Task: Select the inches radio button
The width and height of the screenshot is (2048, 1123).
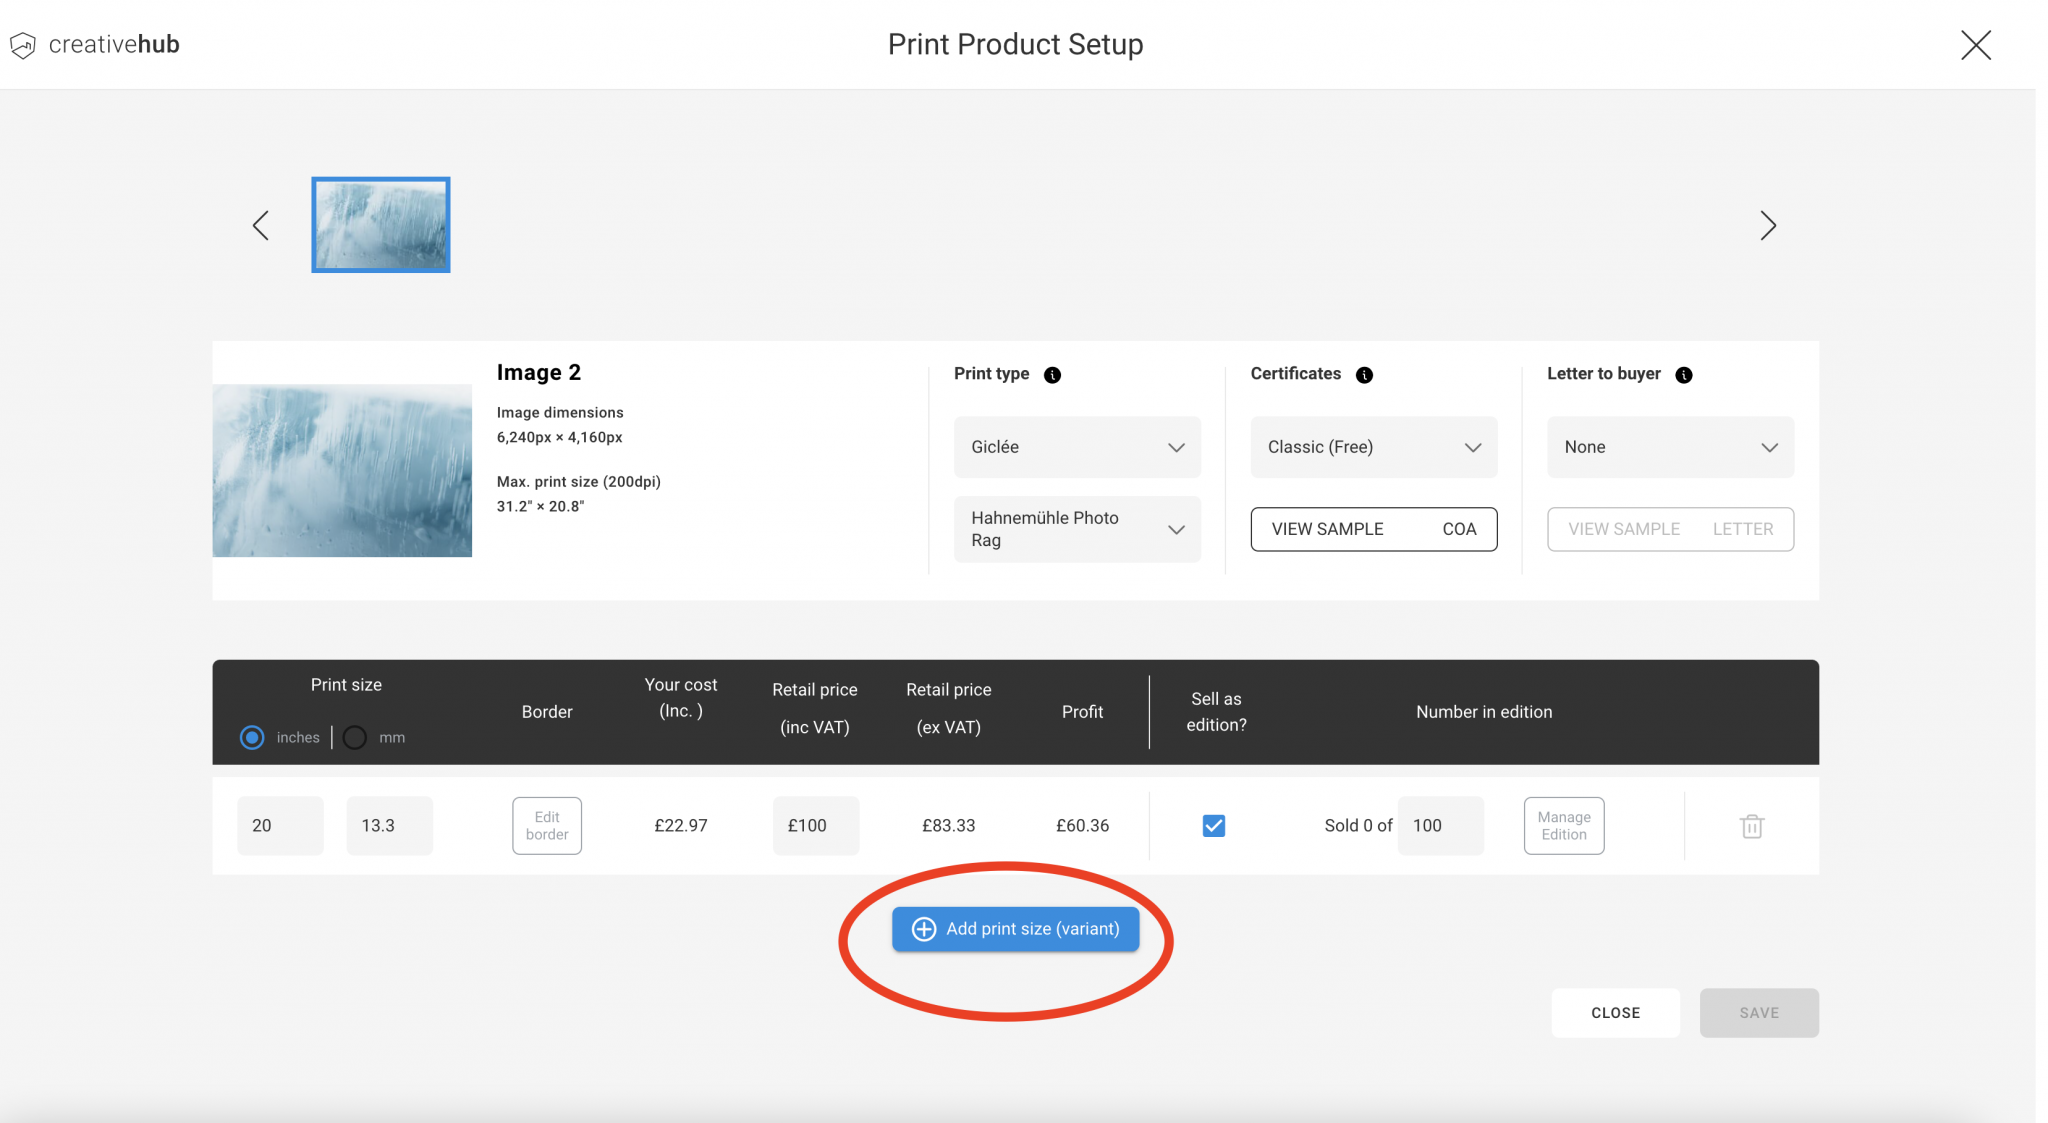Action: click(252, 737)
